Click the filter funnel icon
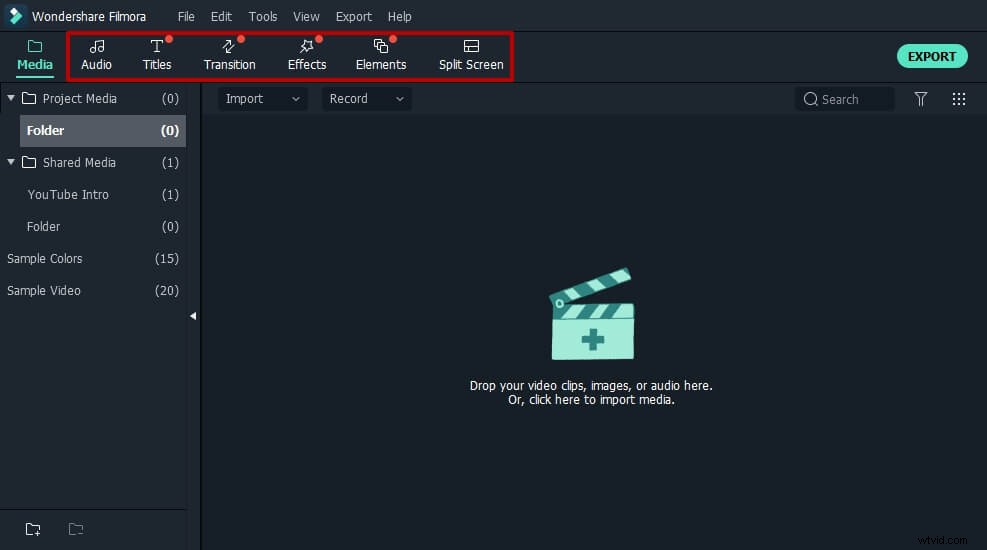 [920, 99]
